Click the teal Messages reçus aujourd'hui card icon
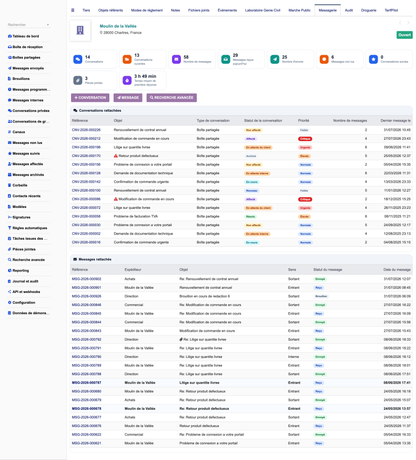Image resolution: width=416 pixels, height=460 pixels. (226, 59)
